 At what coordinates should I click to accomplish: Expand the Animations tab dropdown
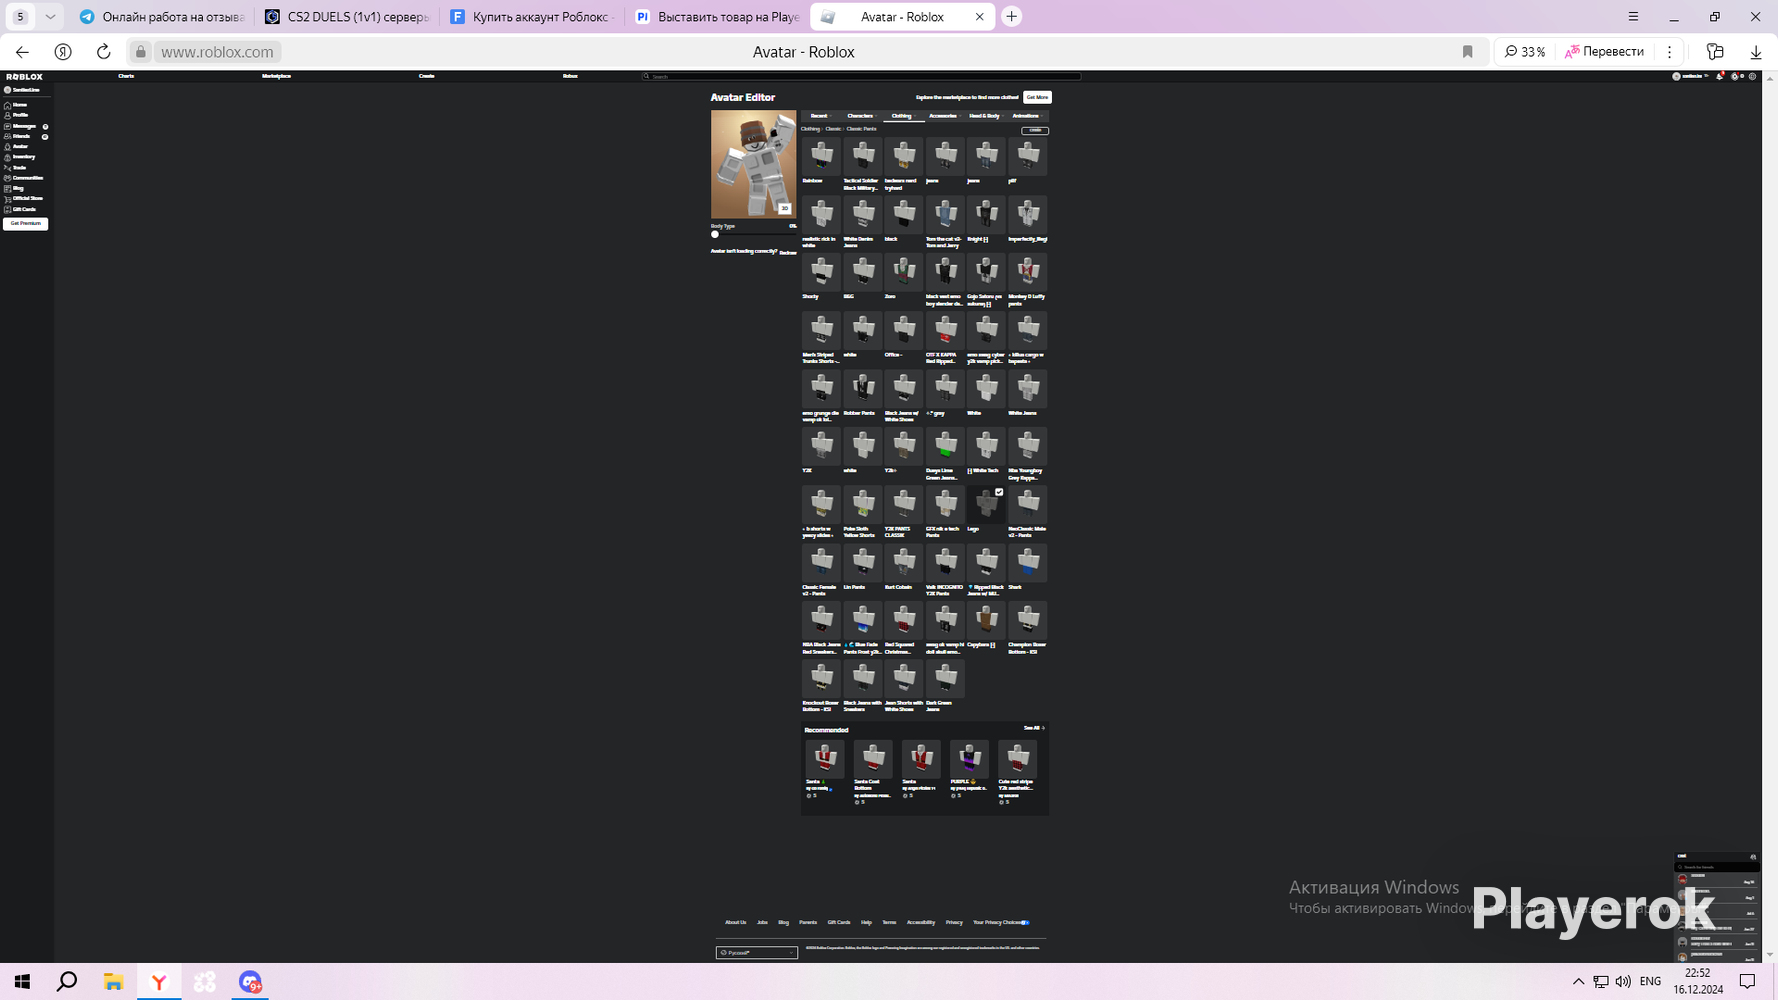(x=1027, y=116)
